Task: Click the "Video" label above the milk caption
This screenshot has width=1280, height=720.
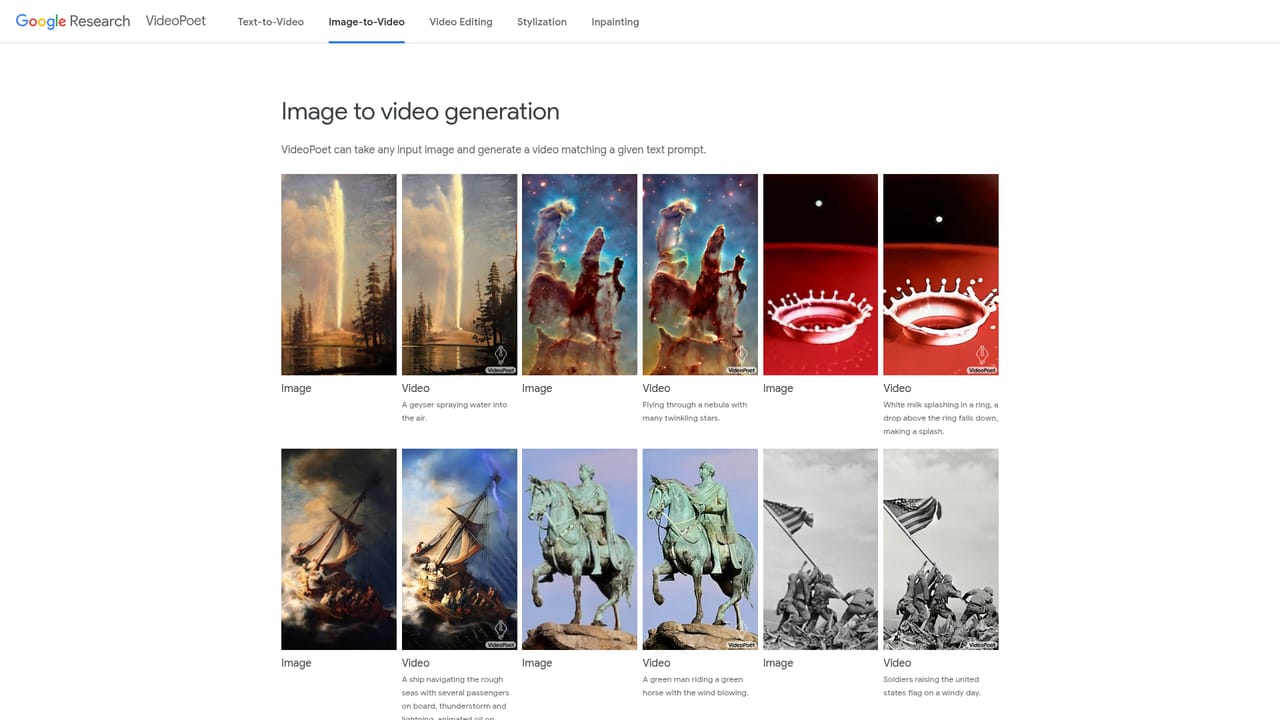Action: click(x=897, y=388)
